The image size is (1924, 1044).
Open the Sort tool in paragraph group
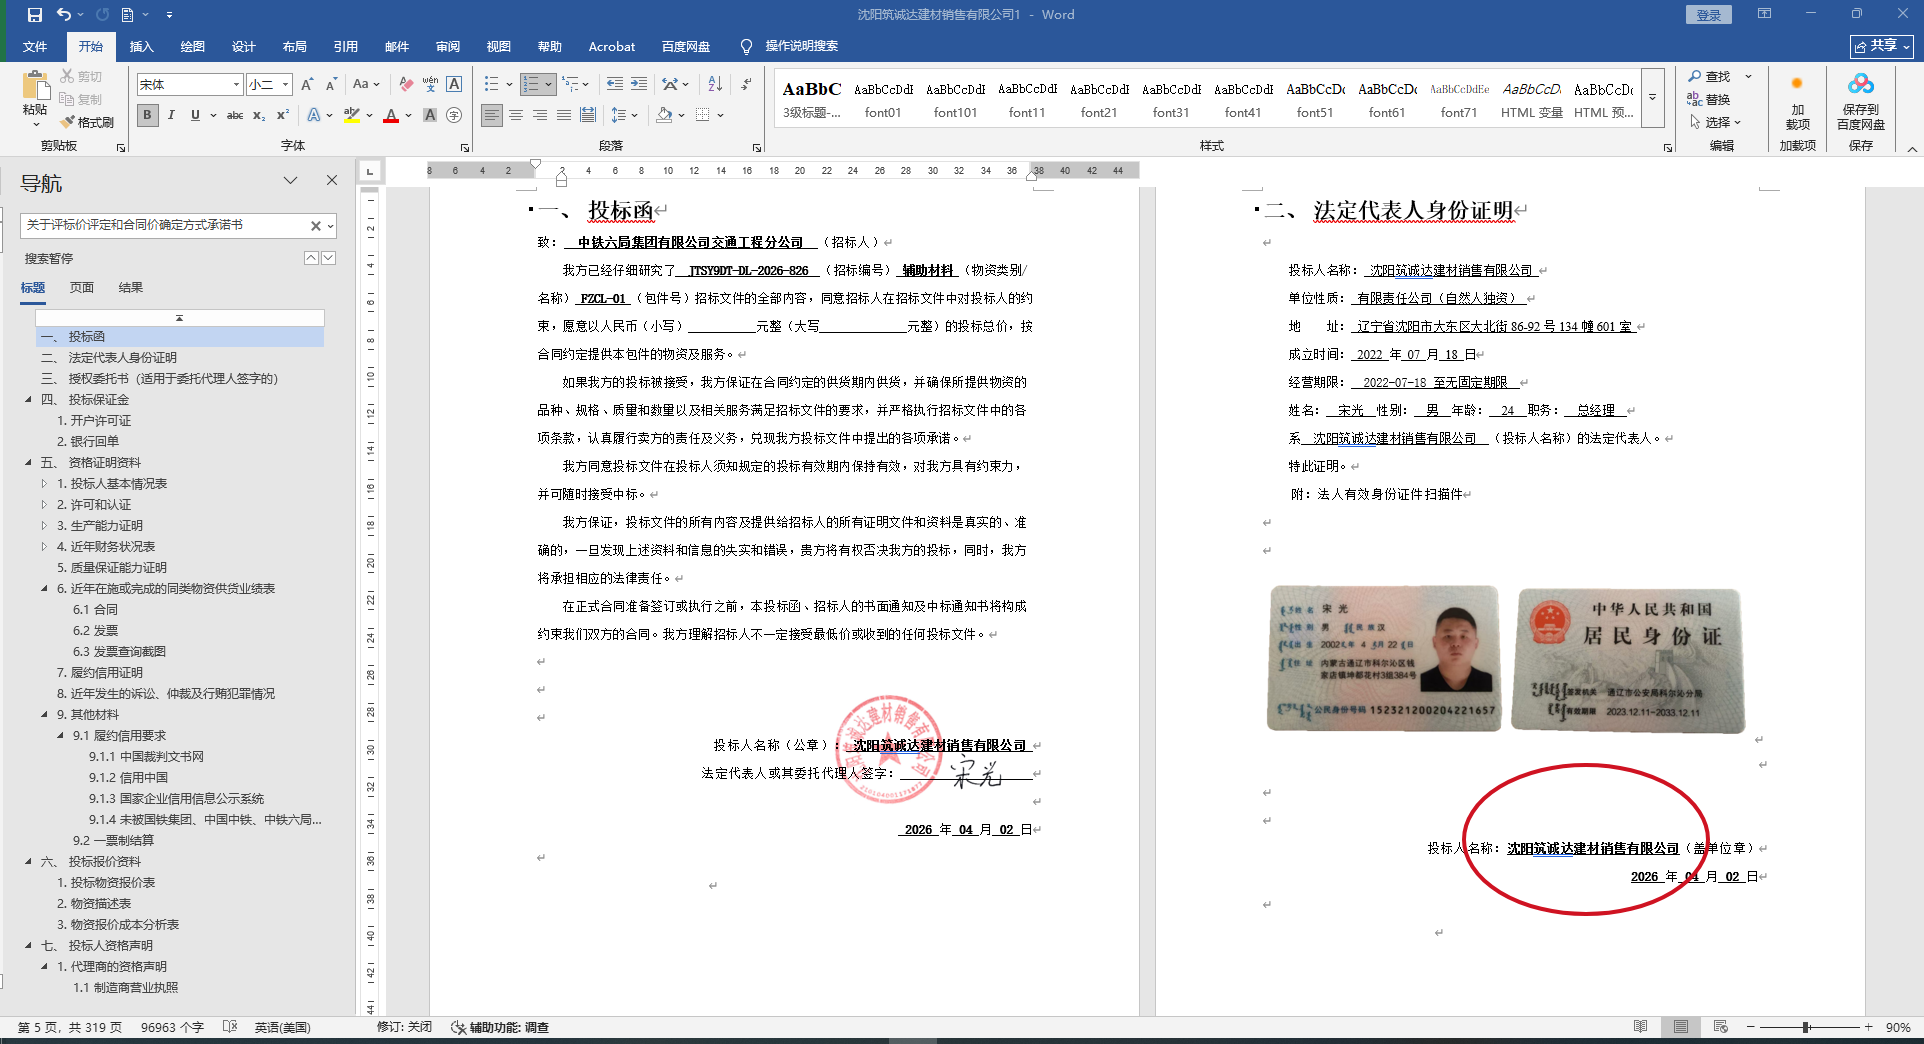pos(715,84)
